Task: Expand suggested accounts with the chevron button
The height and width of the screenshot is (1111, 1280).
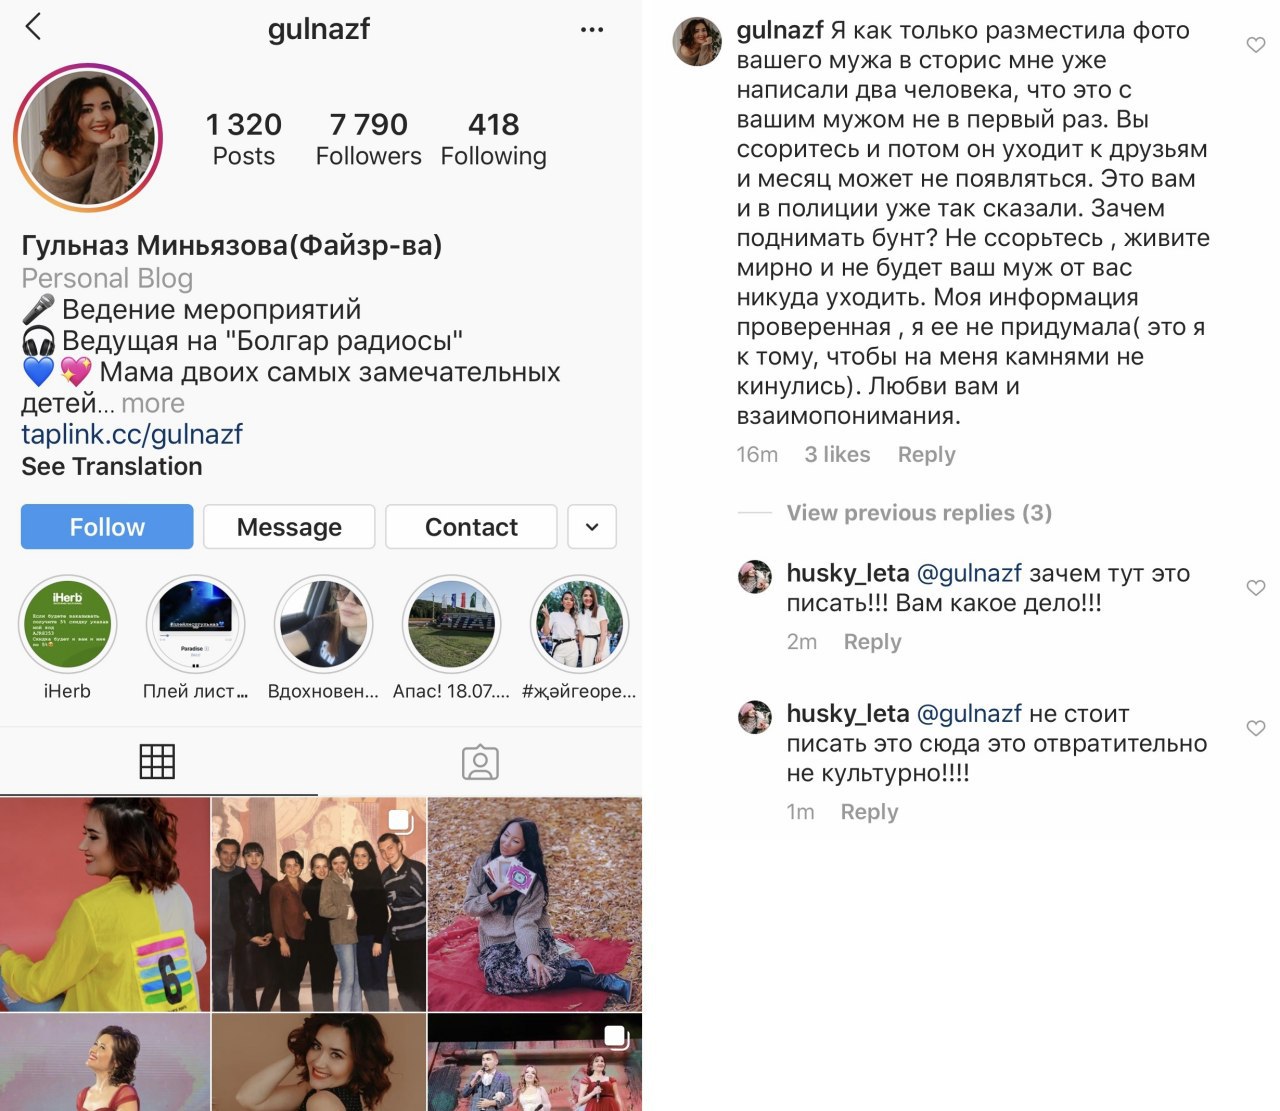Action: pos(592,526)
